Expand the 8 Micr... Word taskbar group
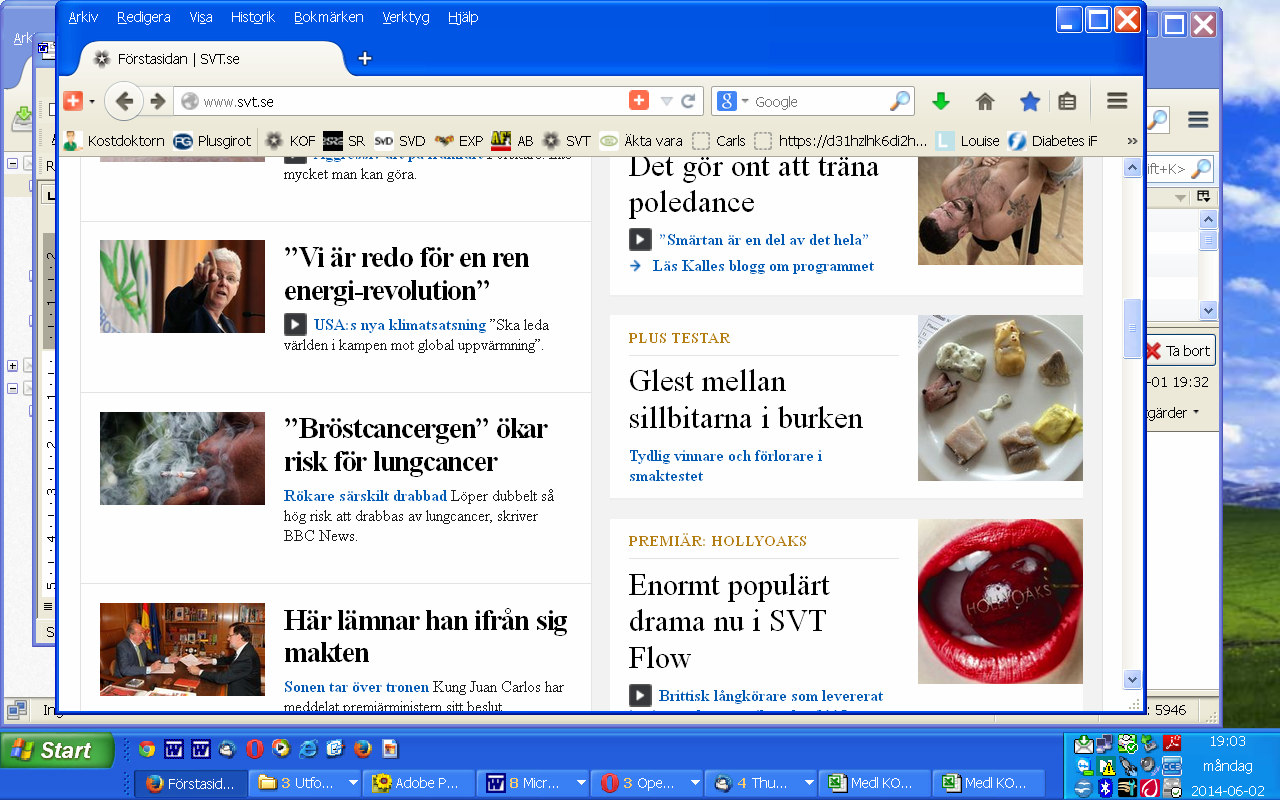This screenshot has height=800, width=1280. click(579, 783)
